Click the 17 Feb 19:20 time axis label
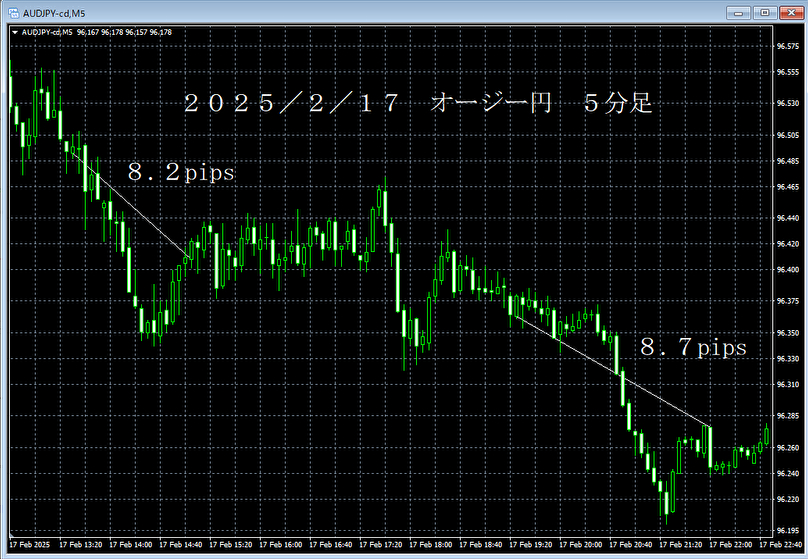Viewport: 808px width, 559px height. pyautogui.click(x=530, y=545)
